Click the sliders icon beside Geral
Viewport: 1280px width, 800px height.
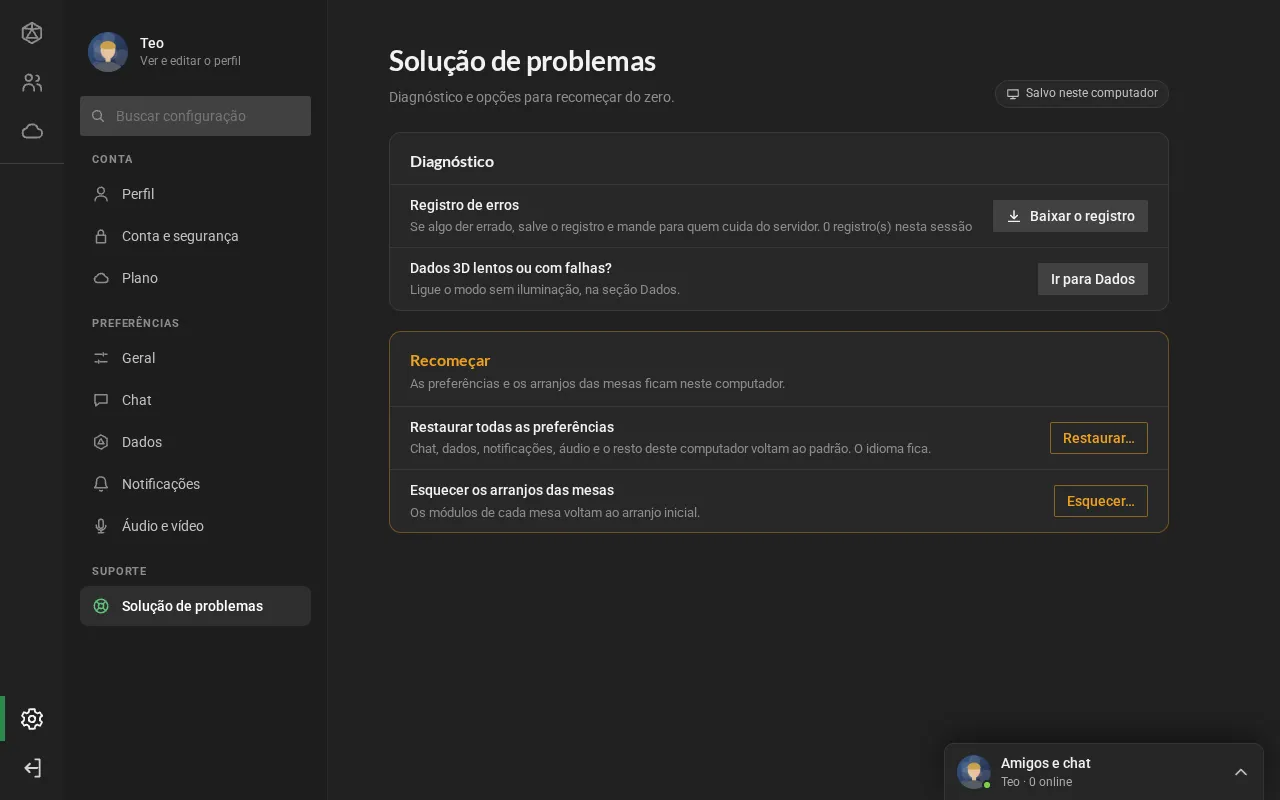[101, 358]
